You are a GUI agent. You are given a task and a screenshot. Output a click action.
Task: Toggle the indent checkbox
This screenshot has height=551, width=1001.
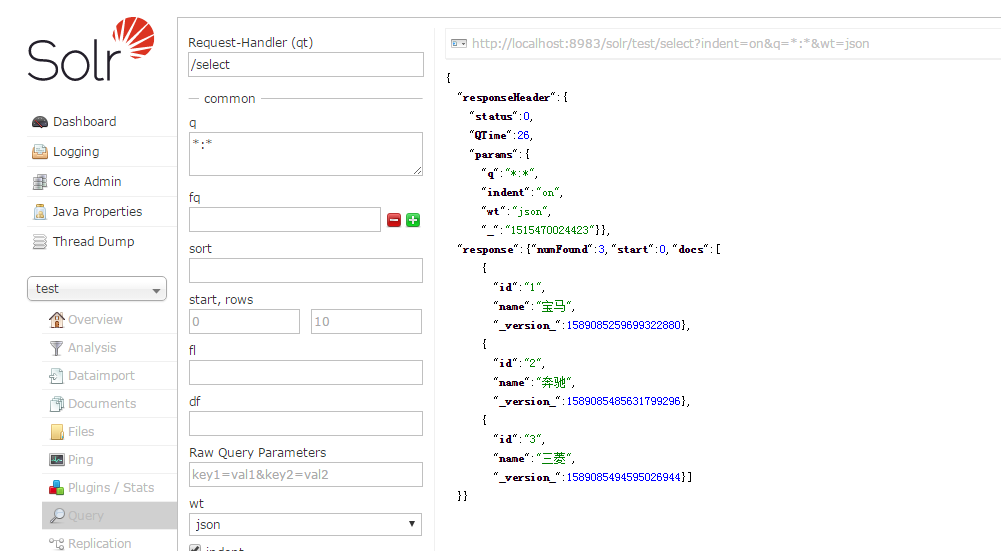pyautogui.click(x=195, y=548)
